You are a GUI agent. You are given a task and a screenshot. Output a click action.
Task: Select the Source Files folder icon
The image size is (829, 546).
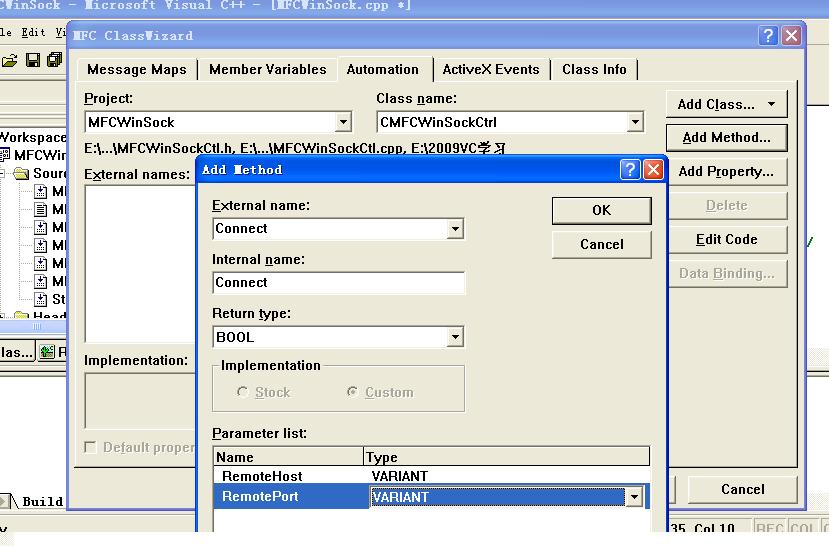[22, 173]
